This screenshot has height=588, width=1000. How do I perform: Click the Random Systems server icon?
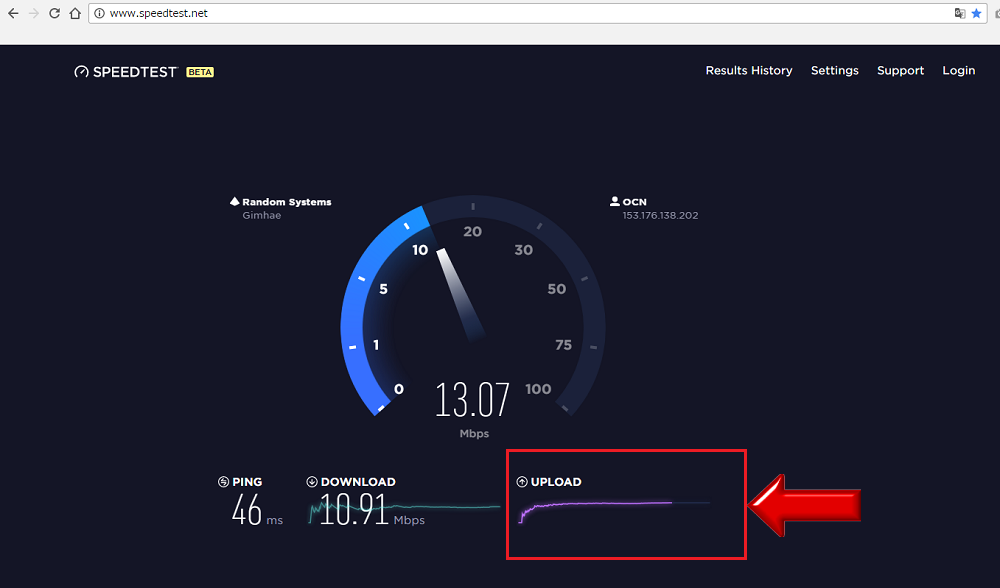(234, 202)
